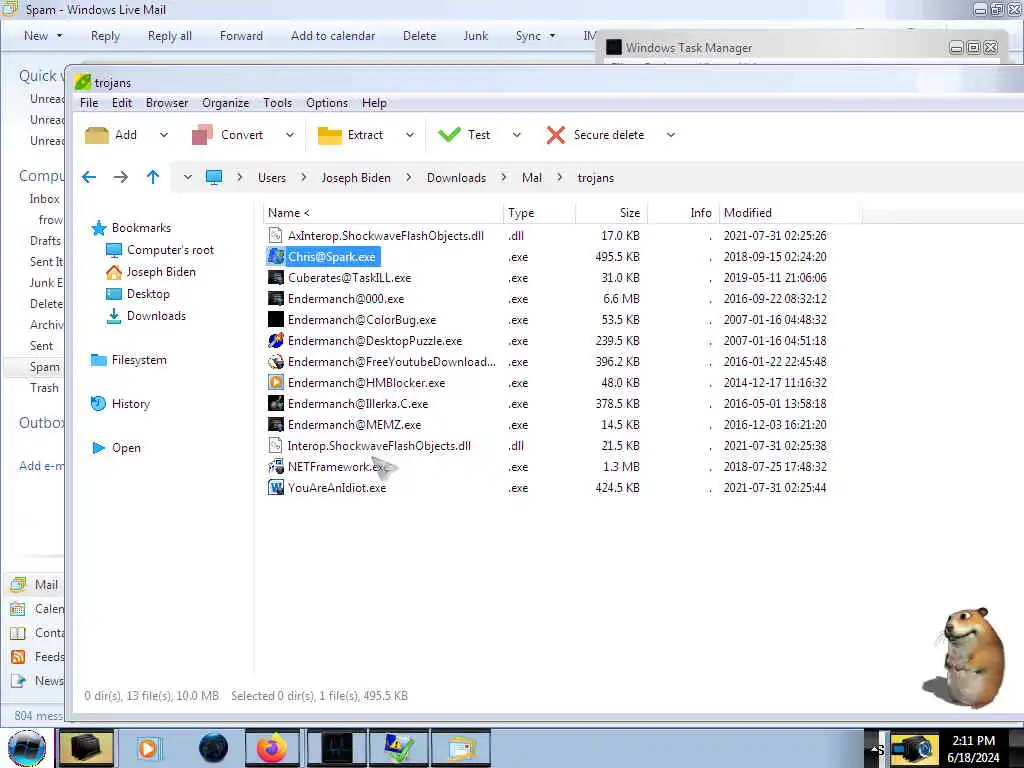
Task: Click the Extract folder icon
Action: pyautogui.click(x=329, y=135)
